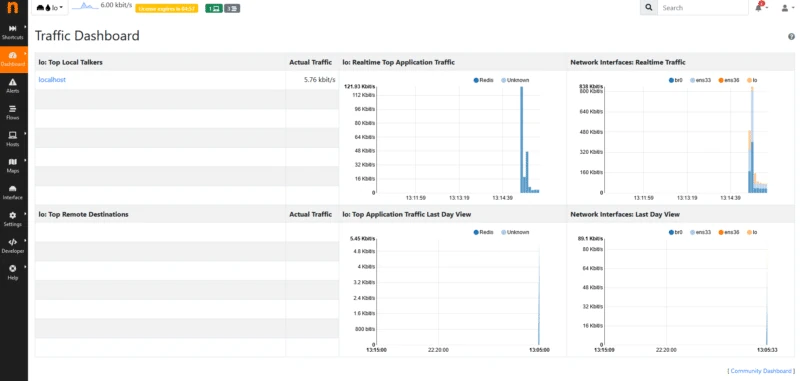
Task: Open the Settings sidebar menu
Action: (13, 219)
